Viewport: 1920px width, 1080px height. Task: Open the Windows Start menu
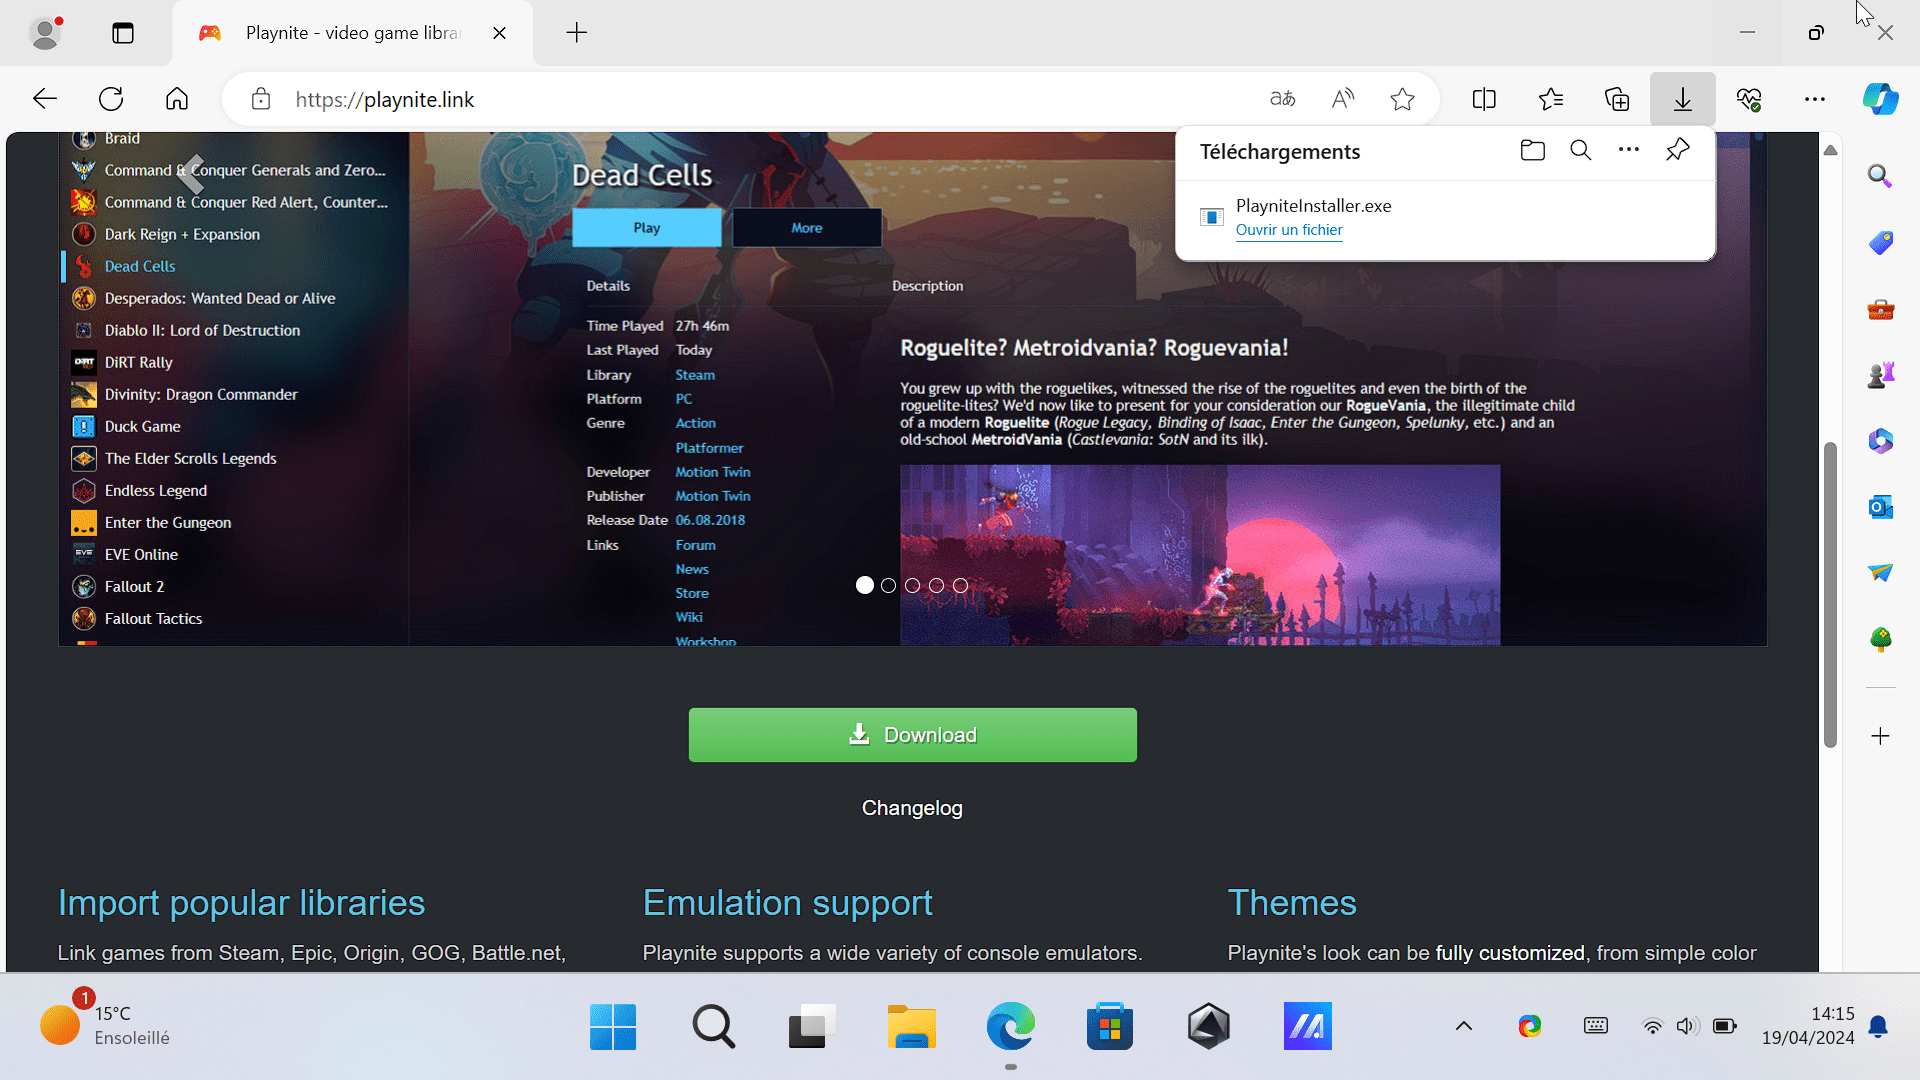[613, 1027]
